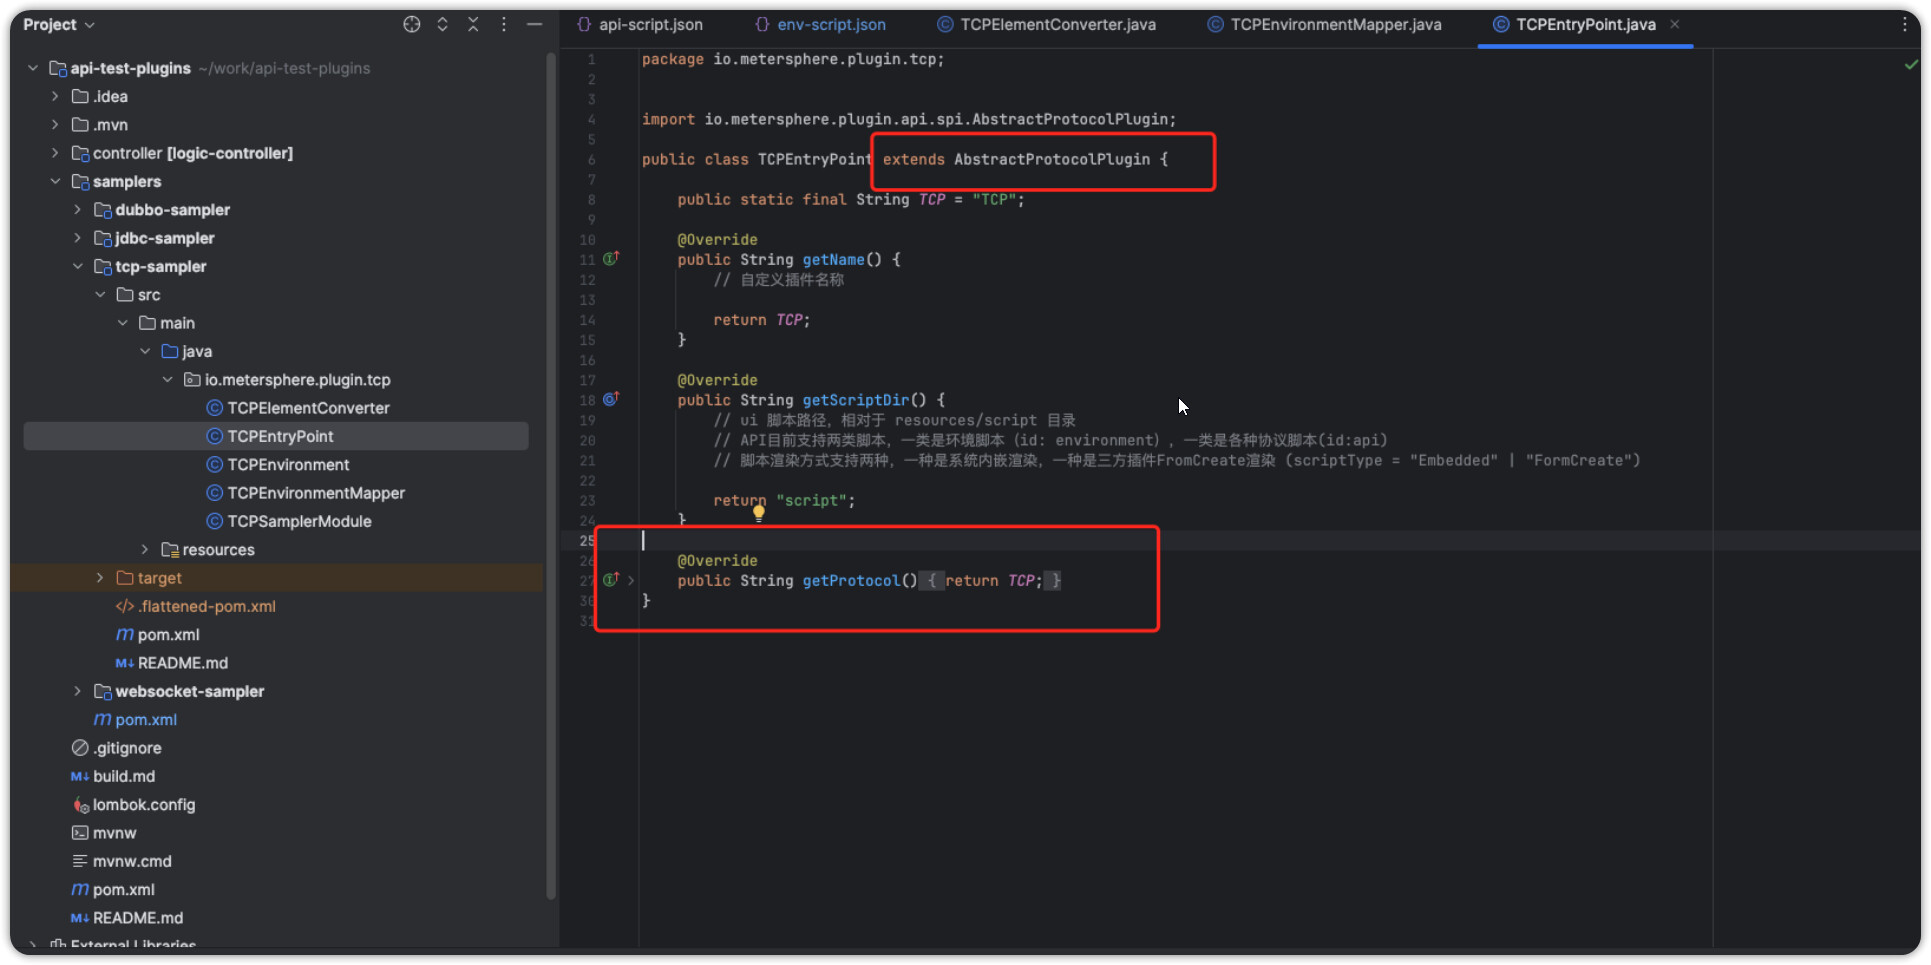The width and height of the screenshot is (1931, 965).
Task: Collapse the tcp-sampler module
Action: (77, 266)
